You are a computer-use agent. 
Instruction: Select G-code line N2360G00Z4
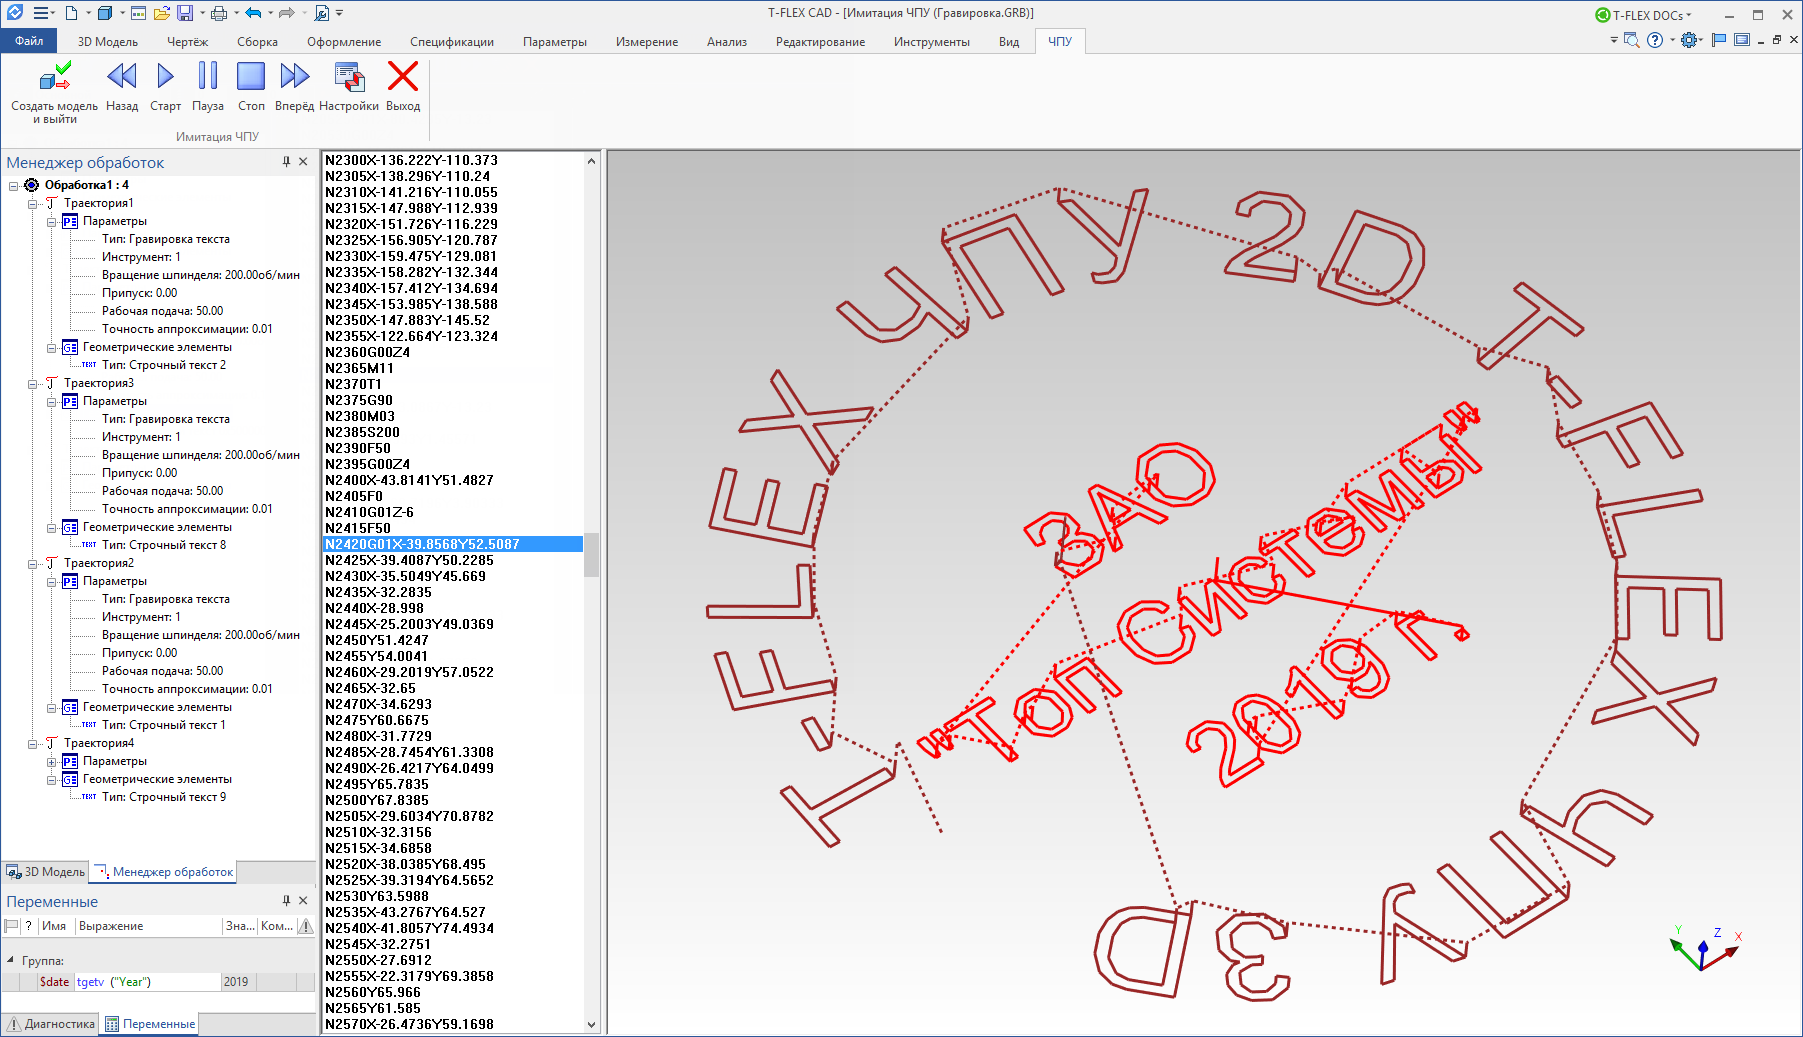pos(367,352)
